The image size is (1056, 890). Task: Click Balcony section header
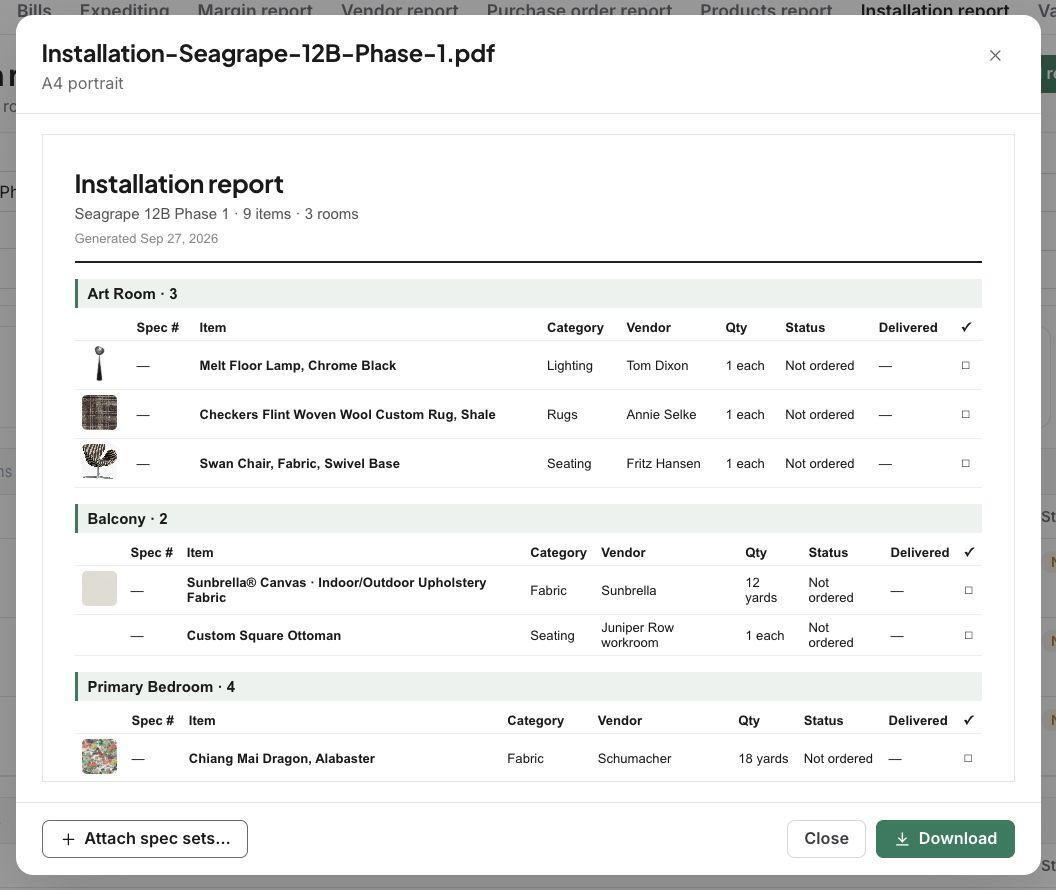click(x=528, y=518)
